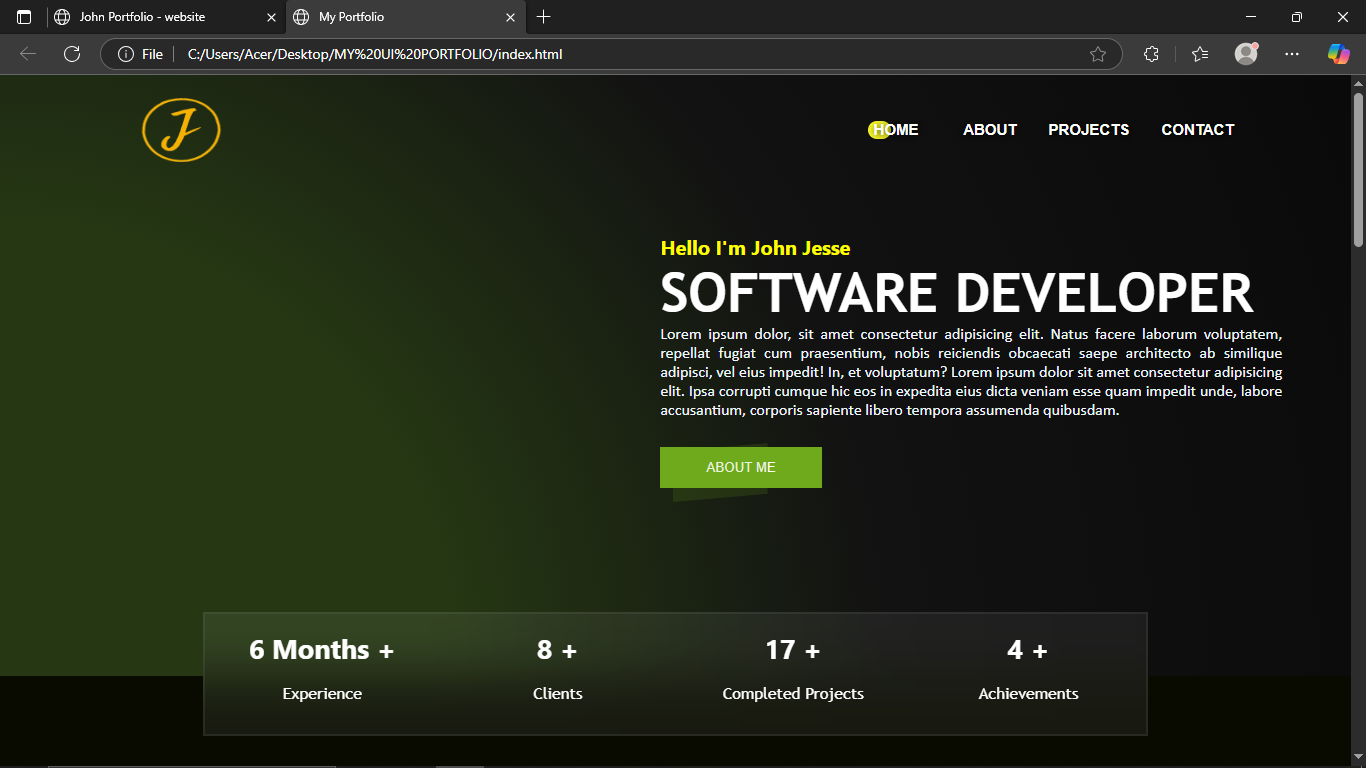Screen dimensions: 1366x768
Task: Open Settings and more ellipsis menu
Action: [1292, 54]
